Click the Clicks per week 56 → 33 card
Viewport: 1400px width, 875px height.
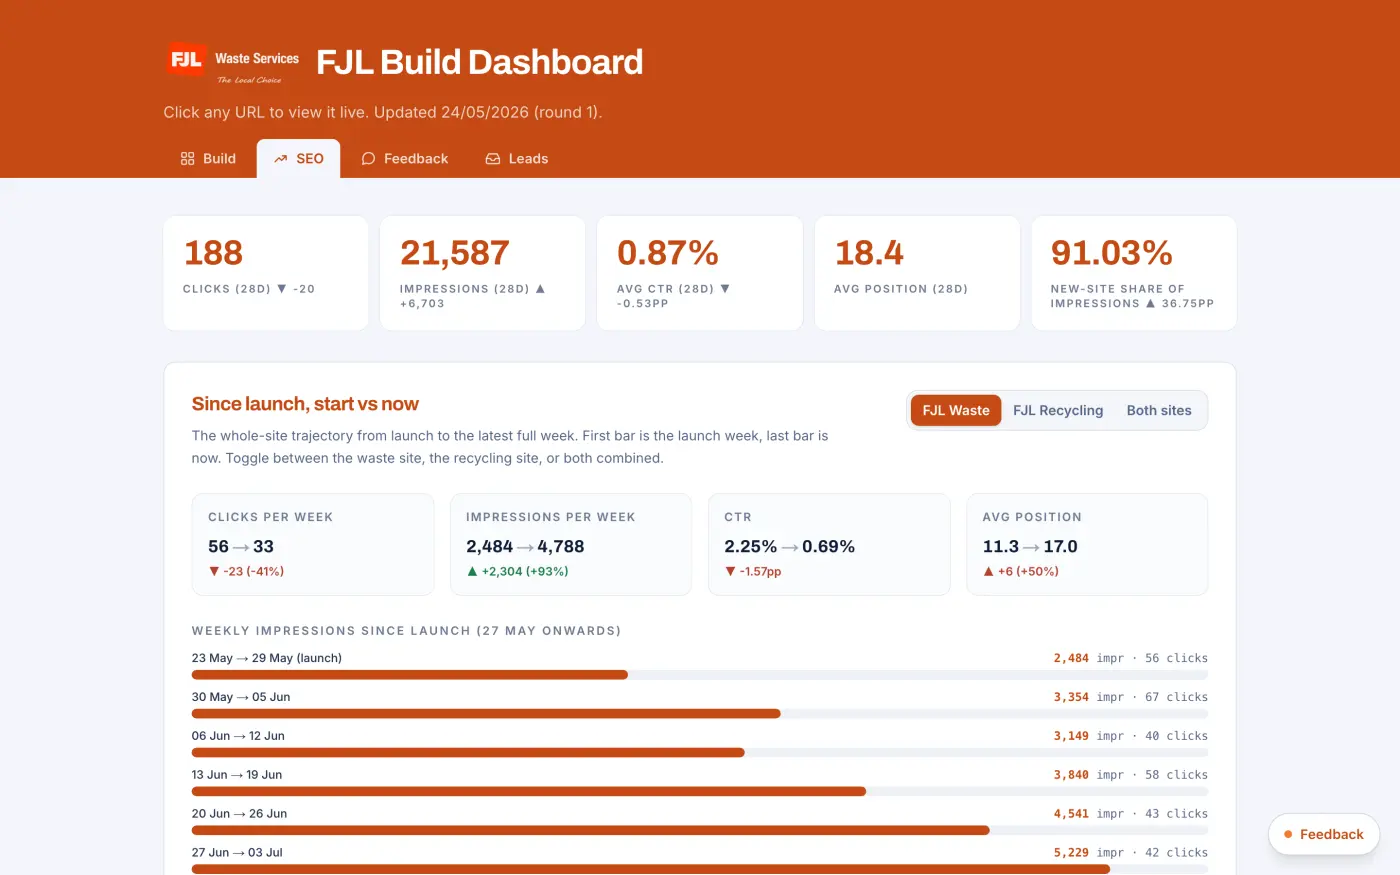click(313, 544)
